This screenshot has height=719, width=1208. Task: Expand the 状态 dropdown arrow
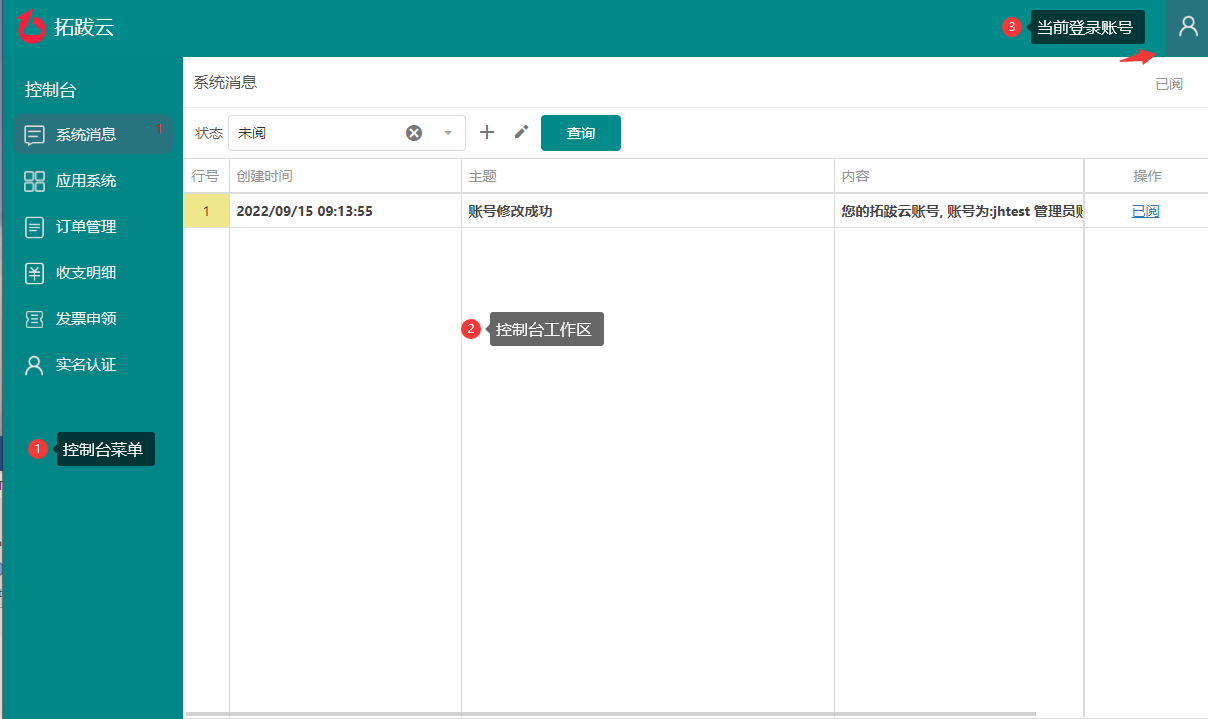(x=448, y=133)
